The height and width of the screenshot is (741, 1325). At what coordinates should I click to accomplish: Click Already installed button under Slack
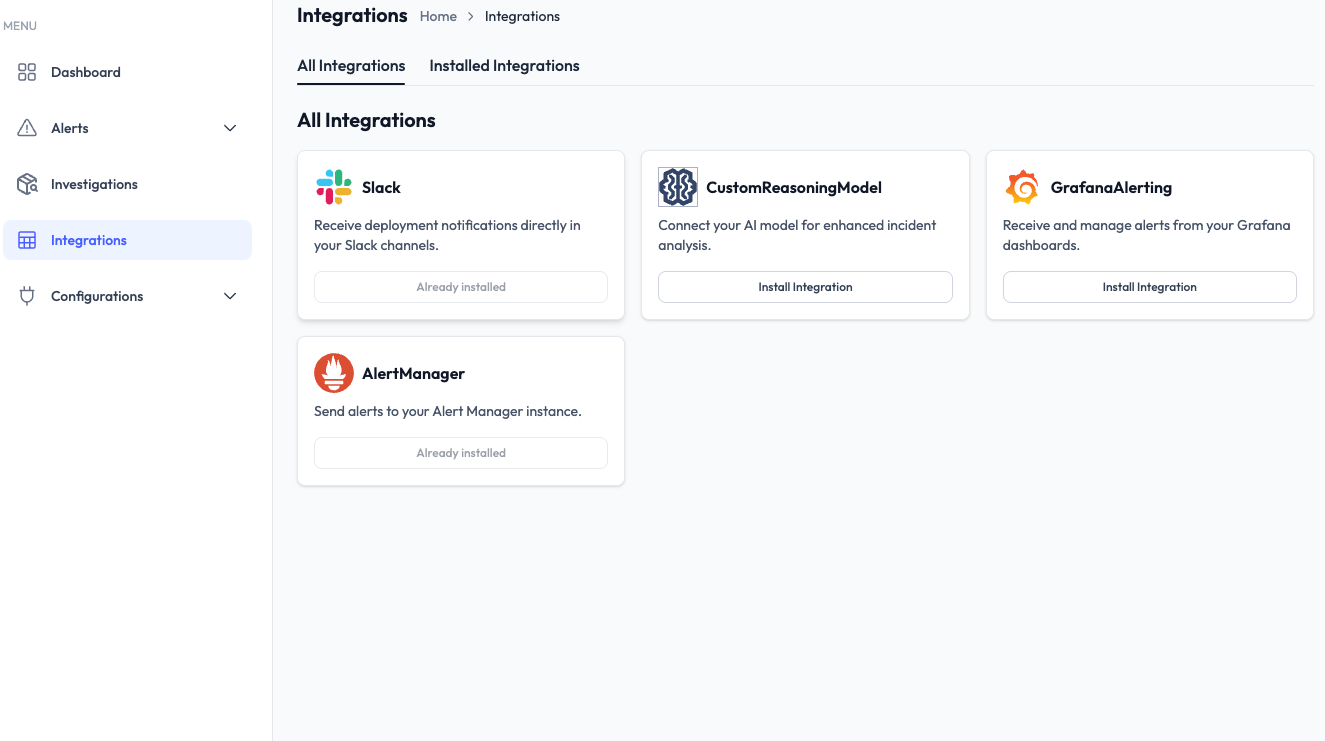(461, 287)
